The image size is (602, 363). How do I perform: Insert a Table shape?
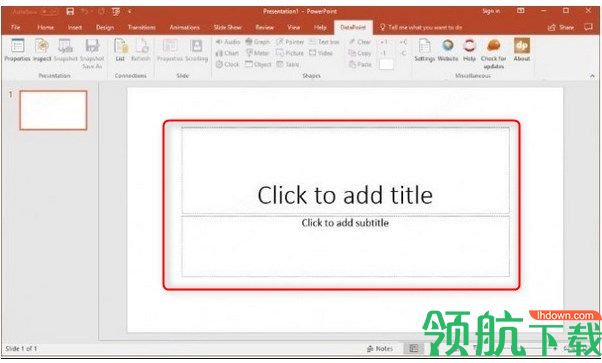point(288,64)
